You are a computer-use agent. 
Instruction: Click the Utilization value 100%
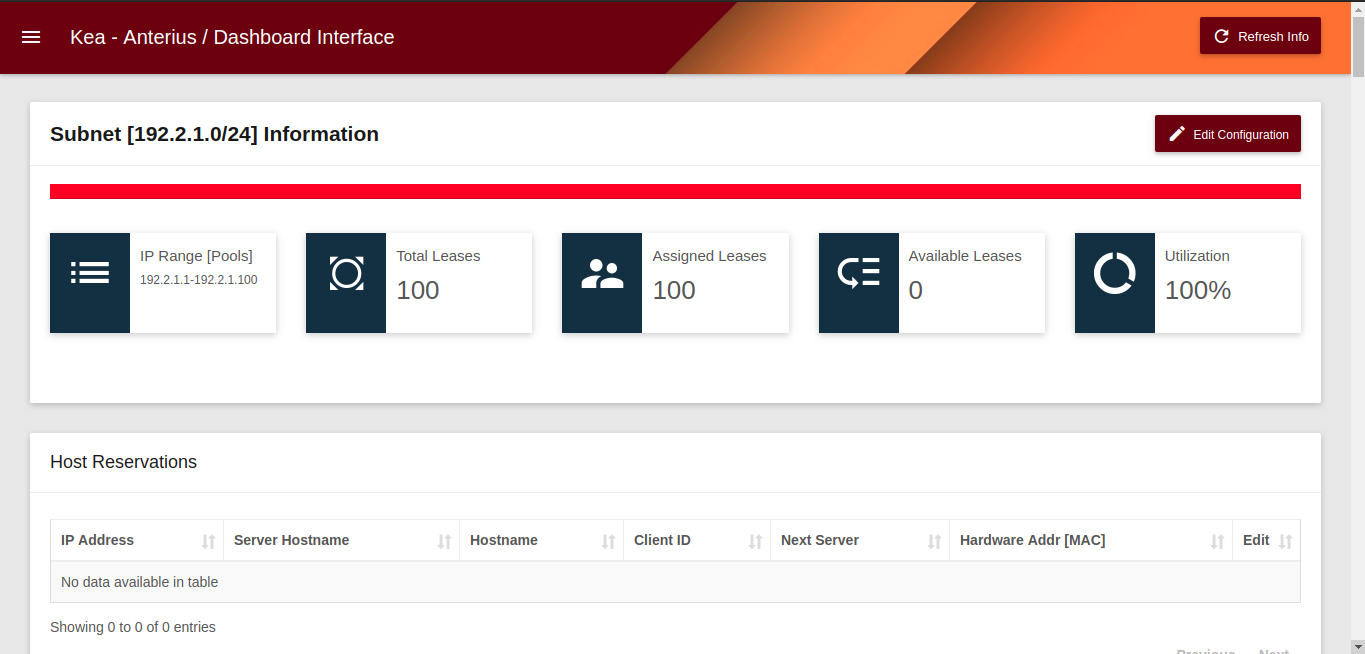tap(1198, 290)
